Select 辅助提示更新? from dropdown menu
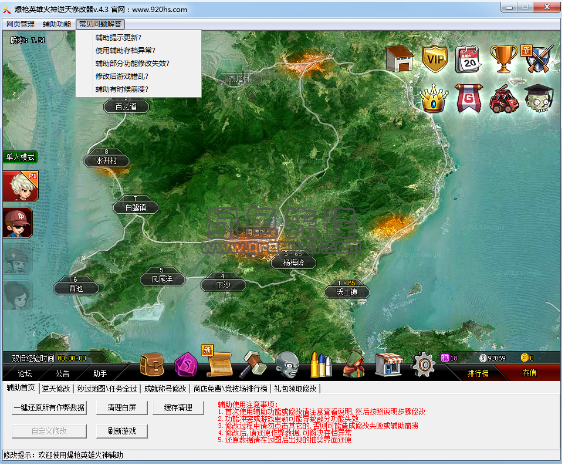The image size is (562, 464). (118, 37)
